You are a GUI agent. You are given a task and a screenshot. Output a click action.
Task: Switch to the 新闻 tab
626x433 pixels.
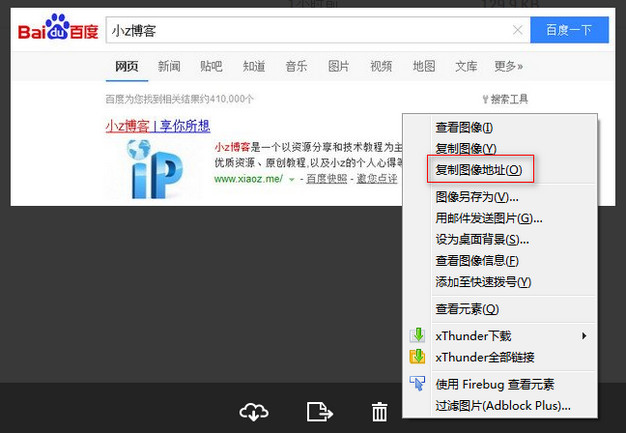tap(169, 67)
